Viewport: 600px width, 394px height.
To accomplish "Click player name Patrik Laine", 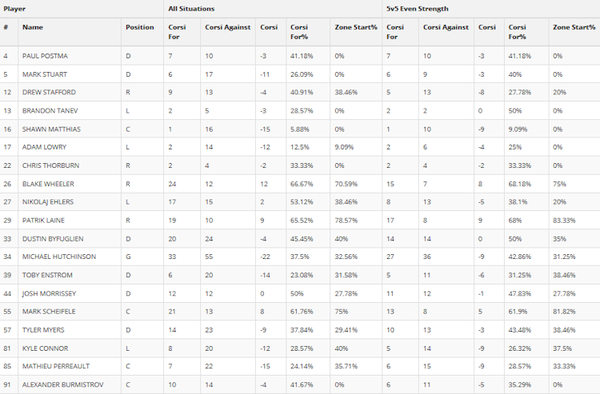I will 43,220.
